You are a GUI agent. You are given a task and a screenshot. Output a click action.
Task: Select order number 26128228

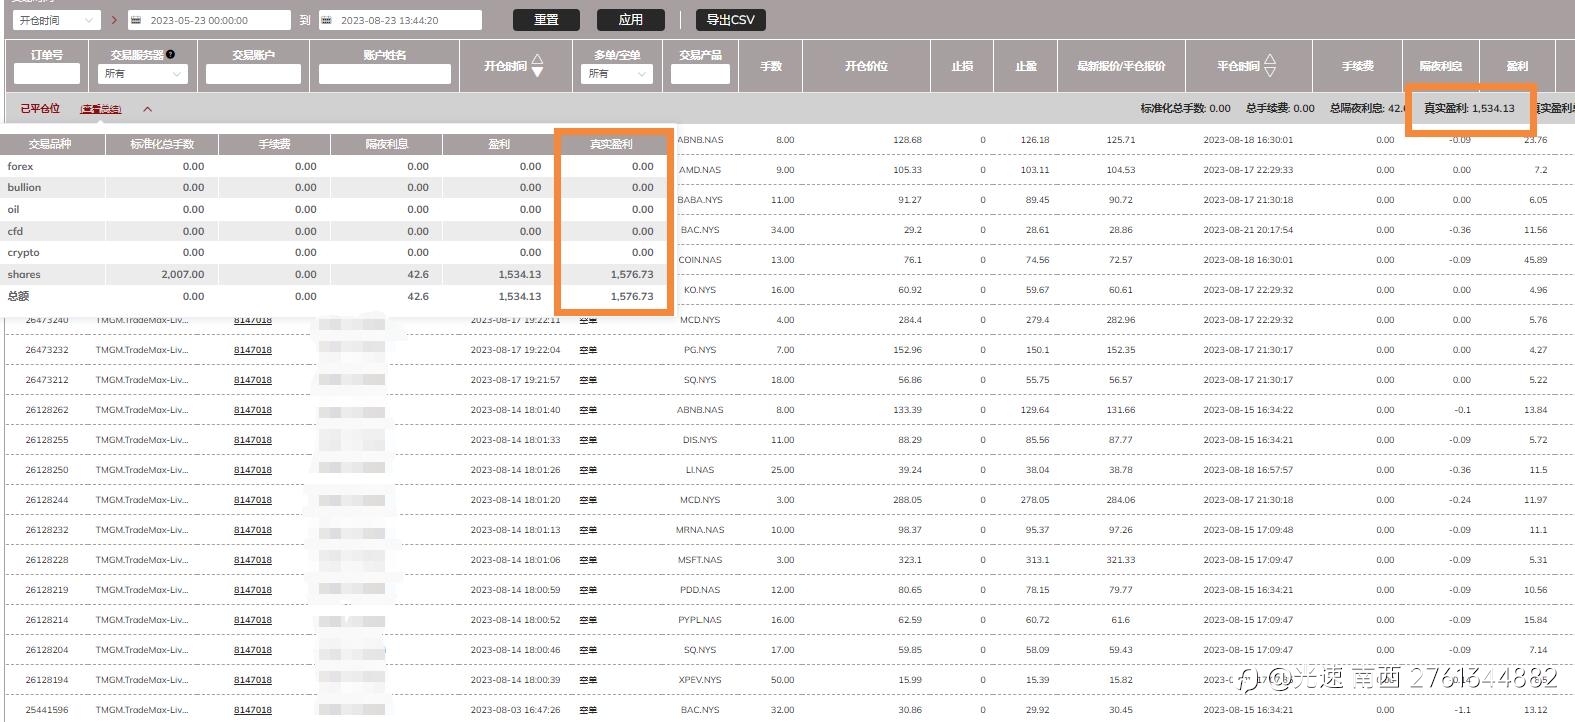coord(47,560)
